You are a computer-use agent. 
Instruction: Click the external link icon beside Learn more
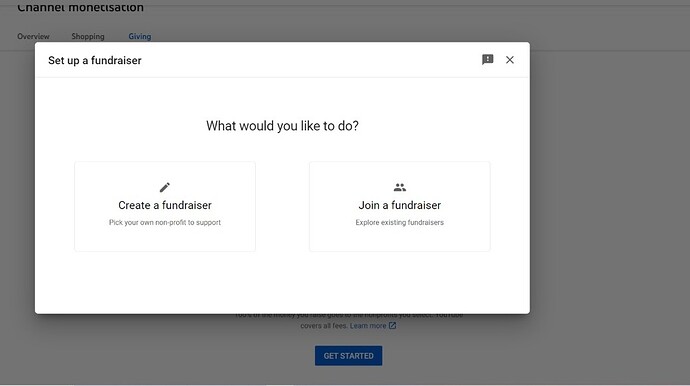point(392,326)
